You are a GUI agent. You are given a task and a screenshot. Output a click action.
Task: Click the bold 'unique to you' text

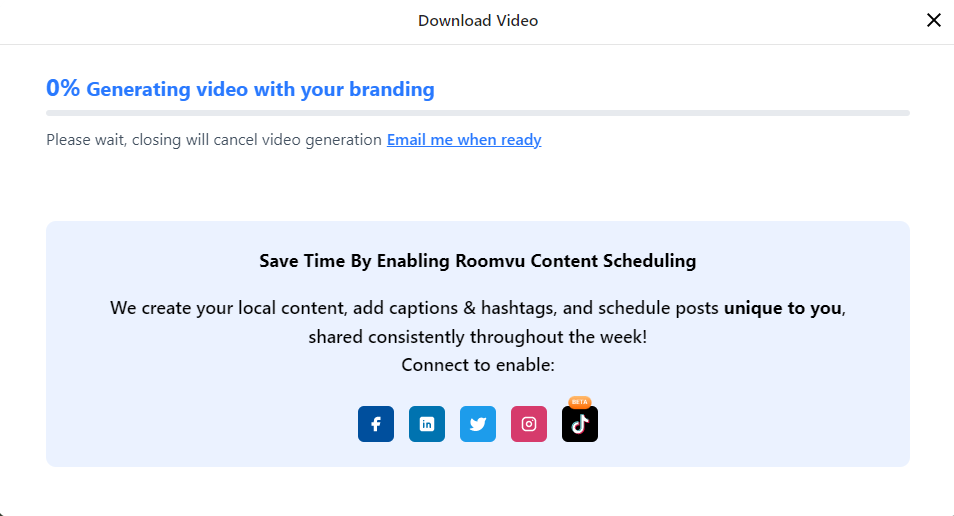(783, 308)
